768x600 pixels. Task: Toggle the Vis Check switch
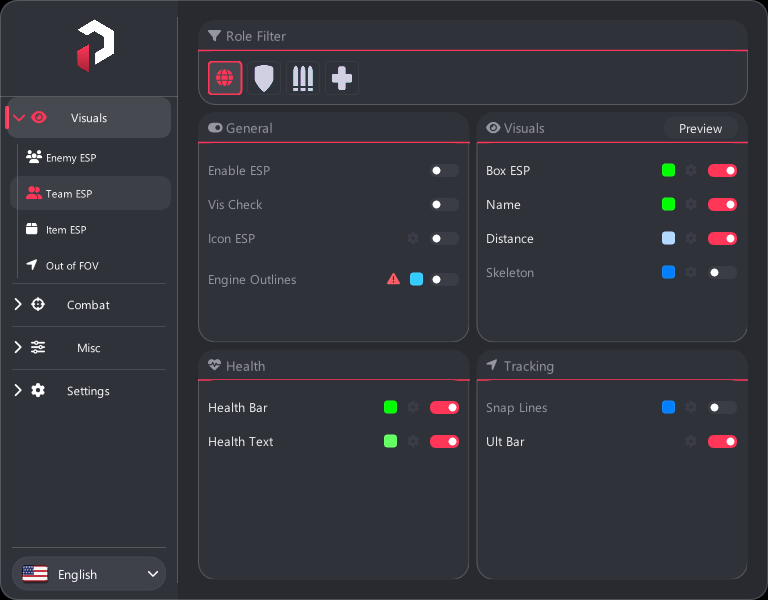(x=444, y=204)
